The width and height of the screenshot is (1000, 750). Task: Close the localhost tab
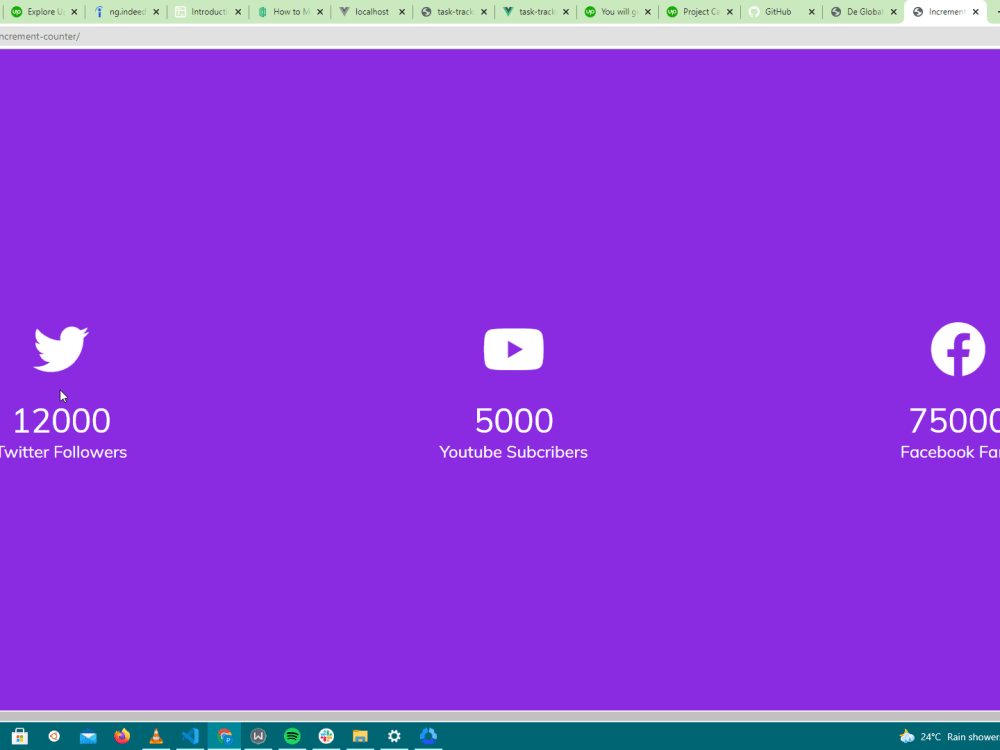pyautogui.click(x=402, y=11)
